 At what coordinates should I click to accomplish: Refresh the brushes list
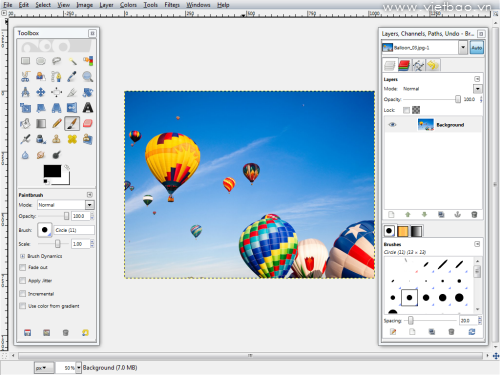[472, 332]
